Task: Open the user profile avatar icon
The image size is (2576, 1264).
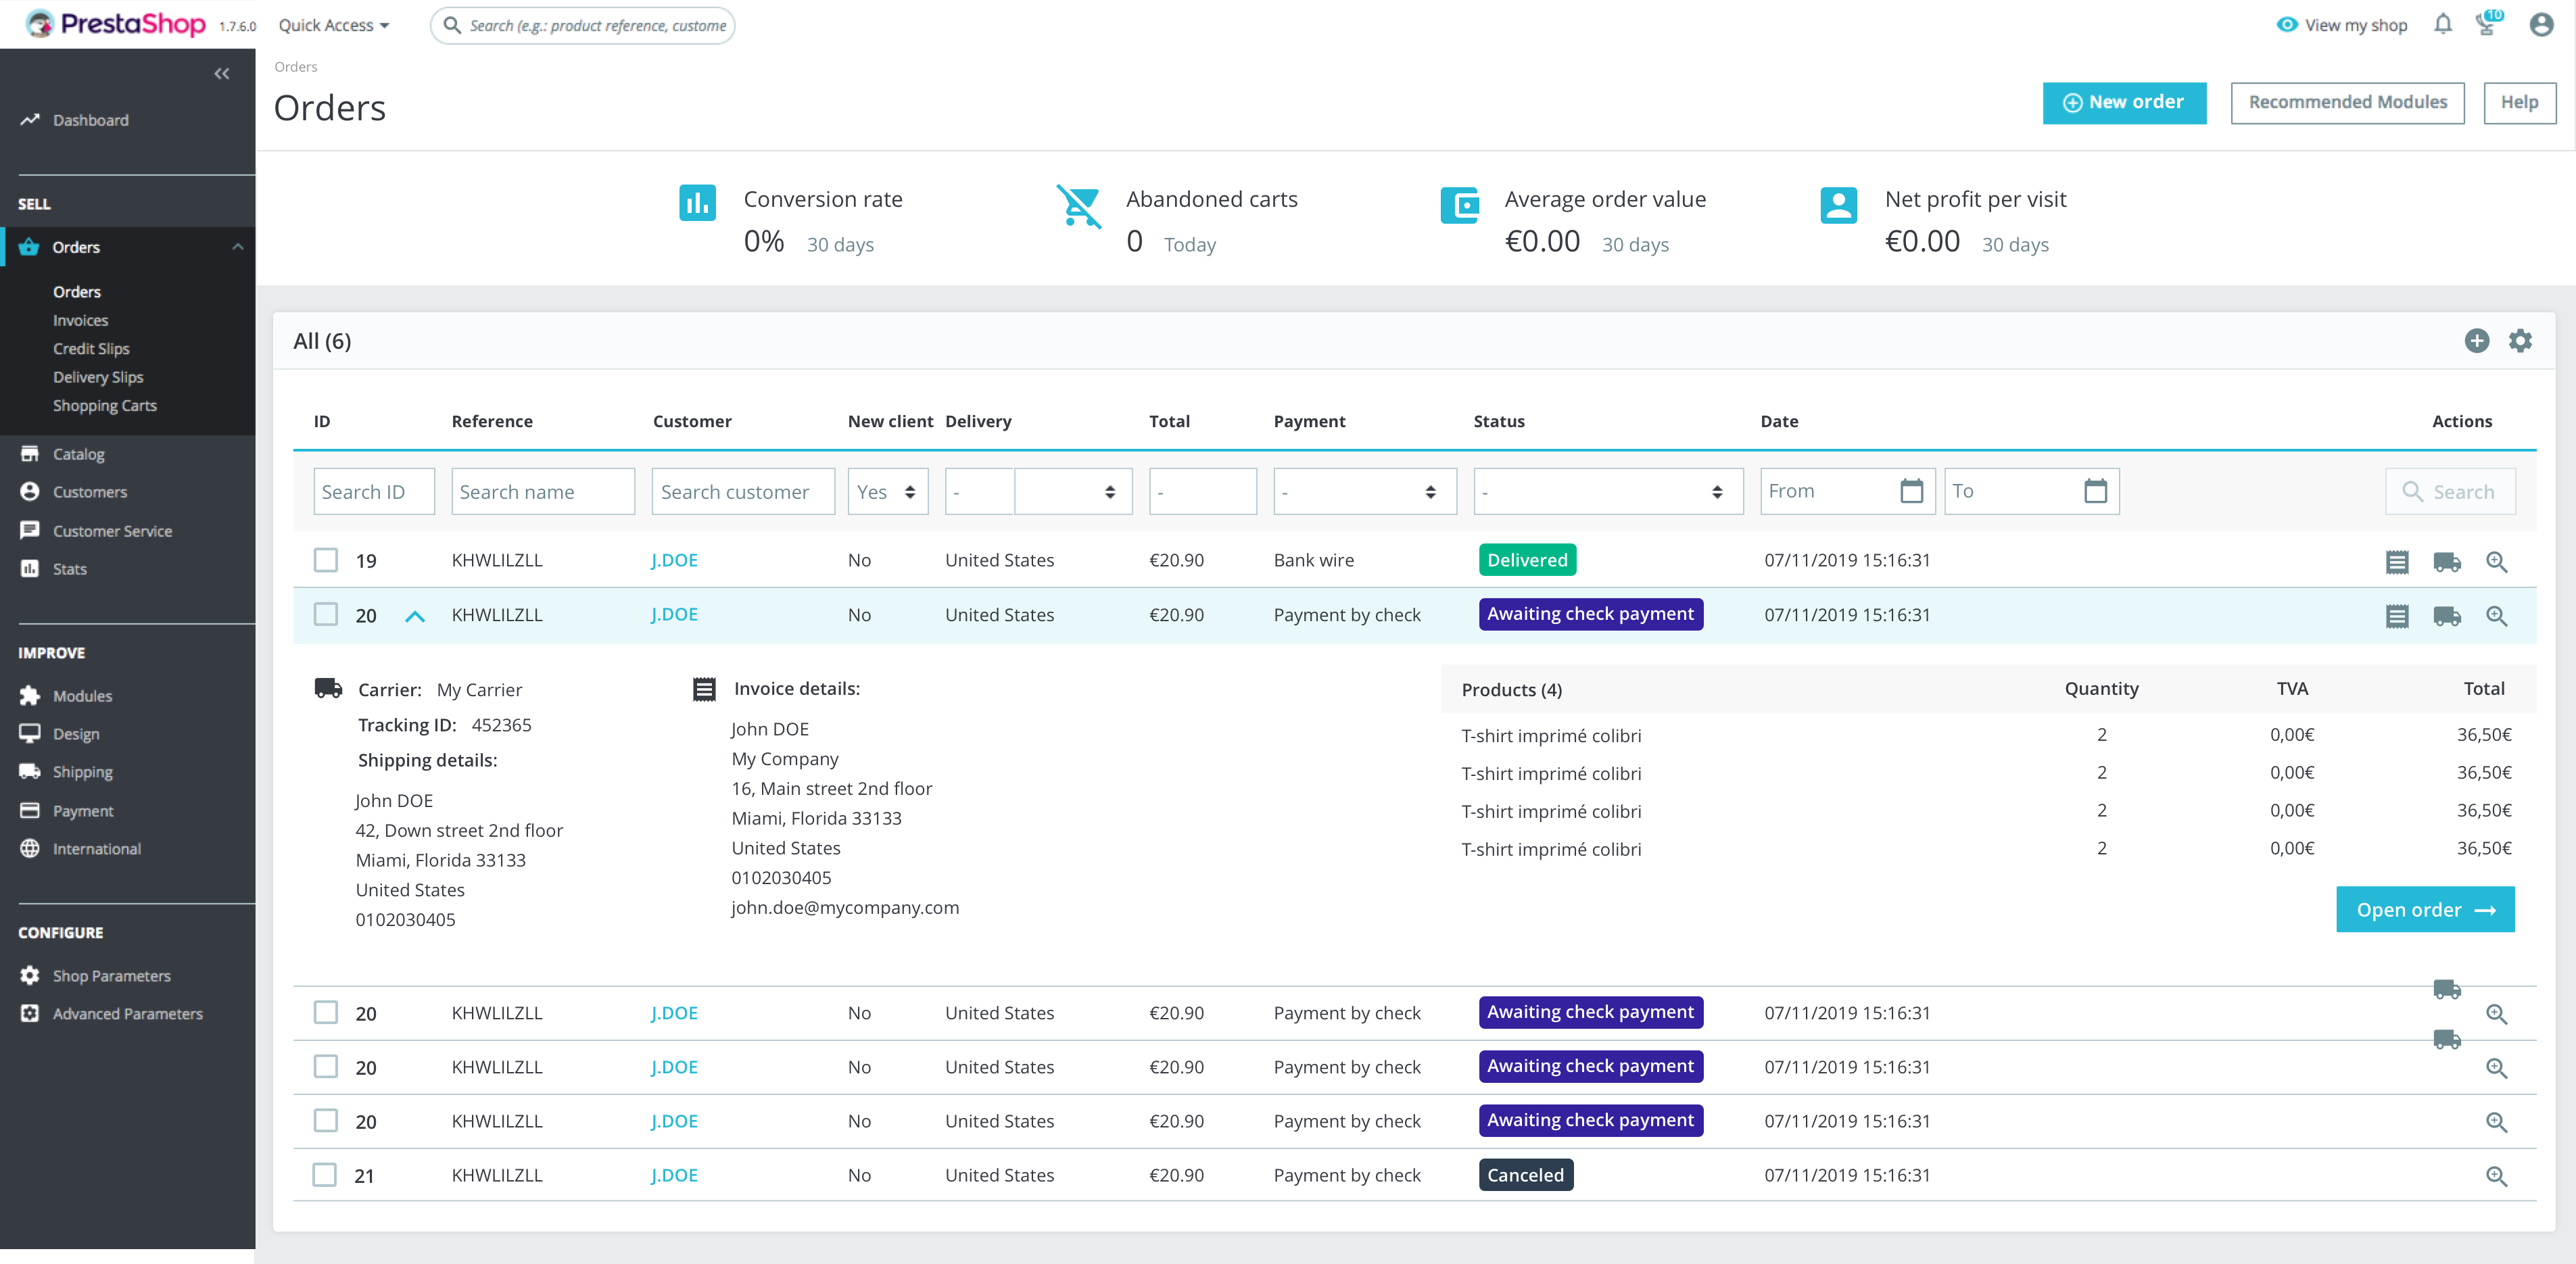Action: [x=2541, y=25]
